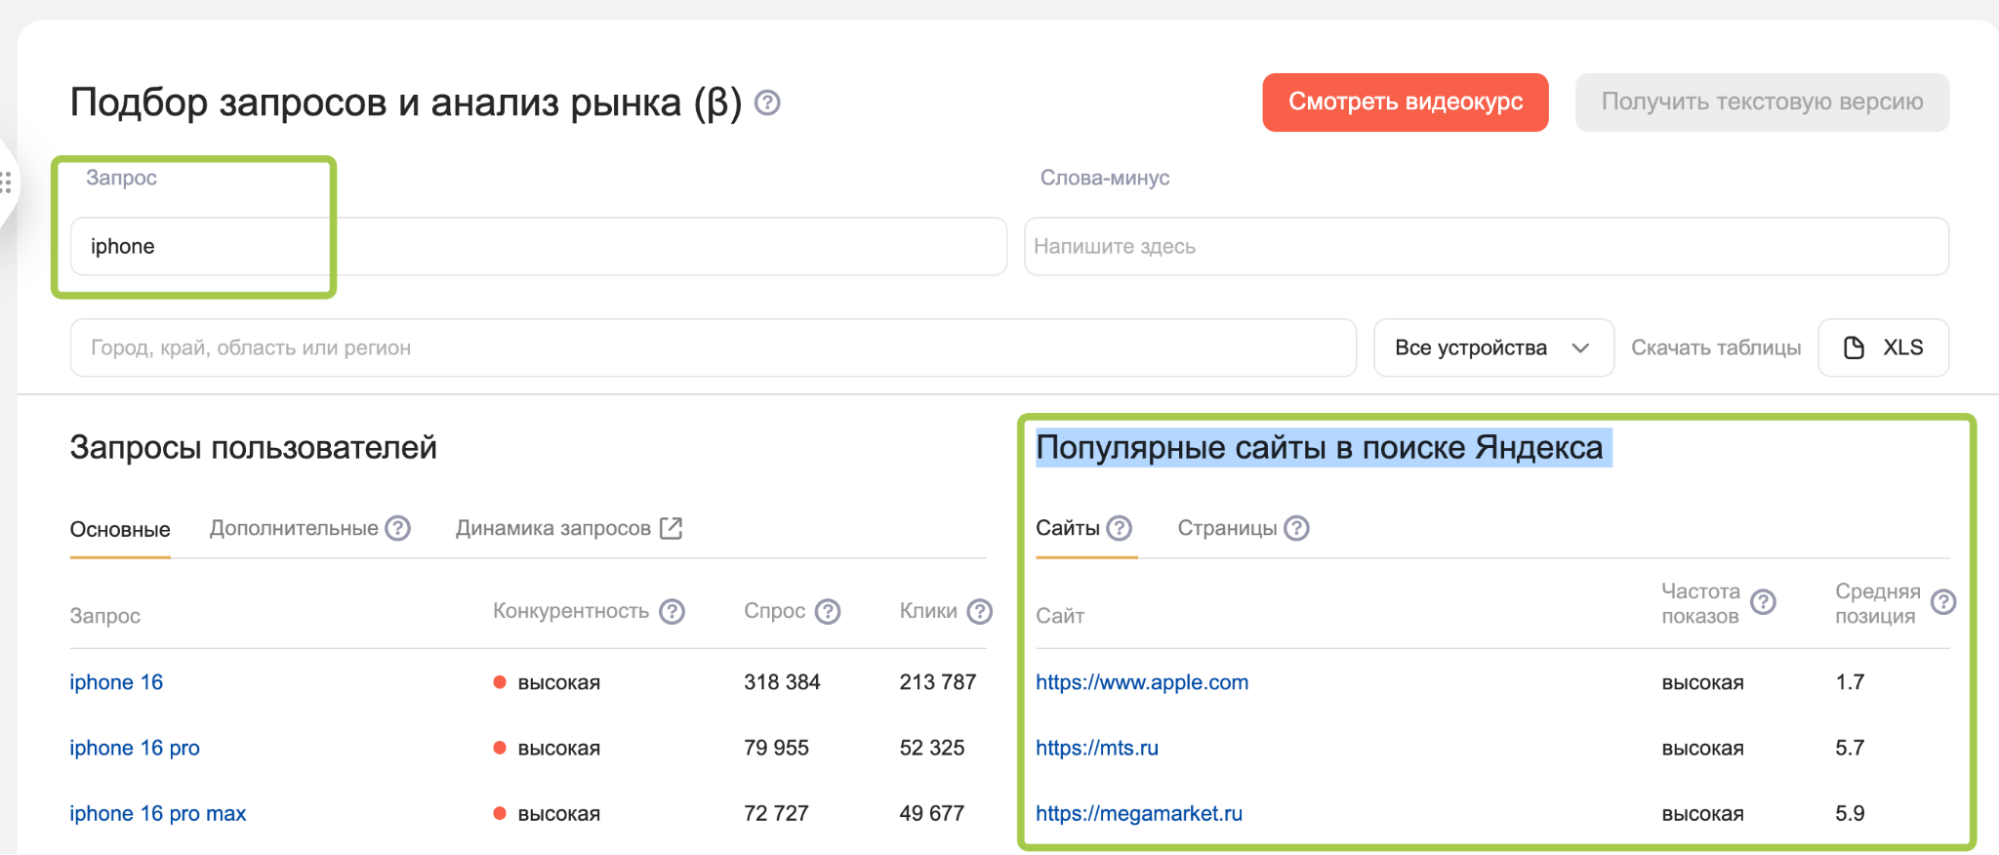This screenshot has height=855, width=1999.
Task: Switch to the Основные tab
Action: pos(120,529)
